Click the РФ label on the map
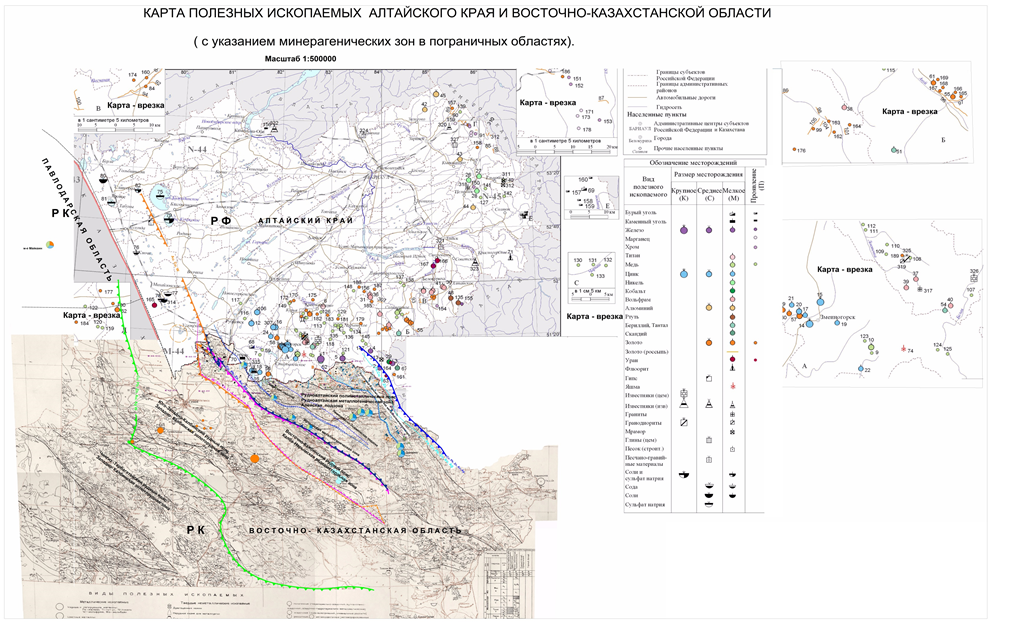1011x640 pixels. click(220, 221)
